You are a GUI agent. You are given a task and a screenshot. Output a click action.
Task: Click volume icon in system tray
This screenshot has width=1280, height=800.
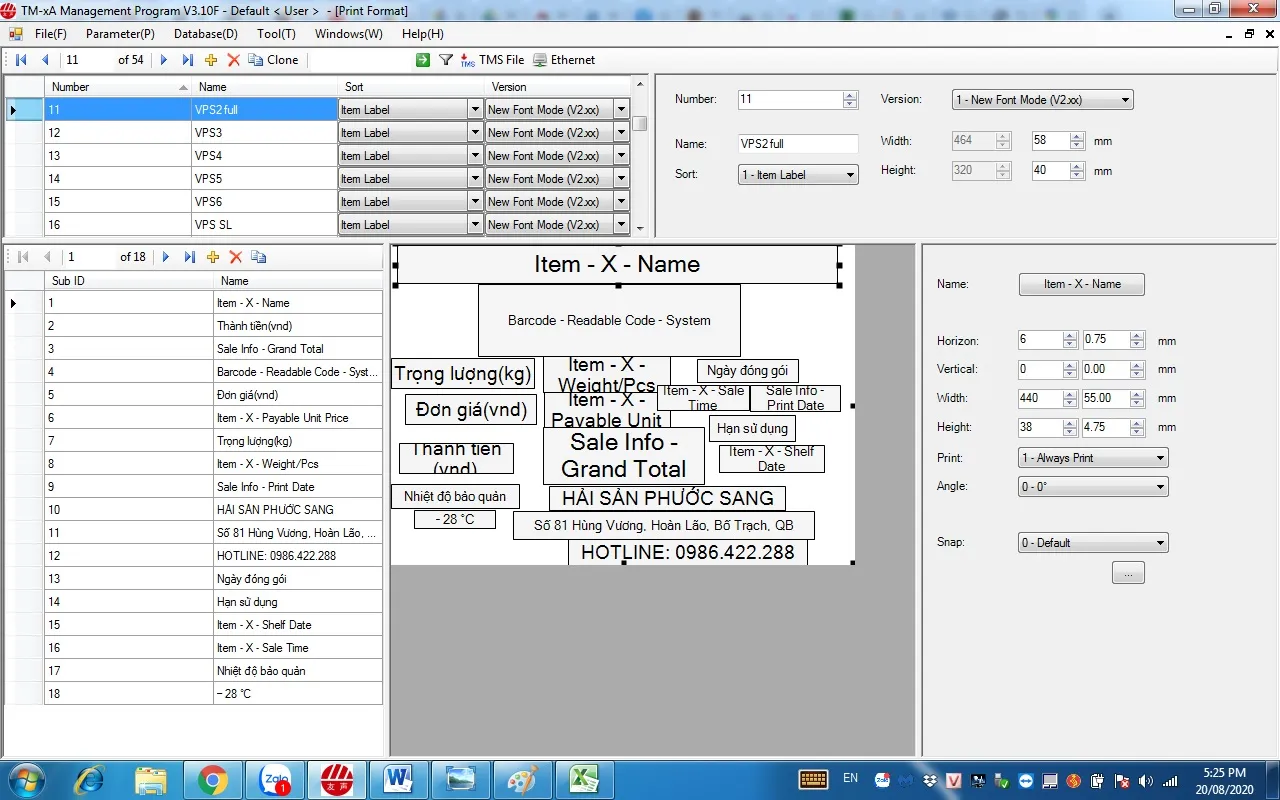click(1144, 780)
